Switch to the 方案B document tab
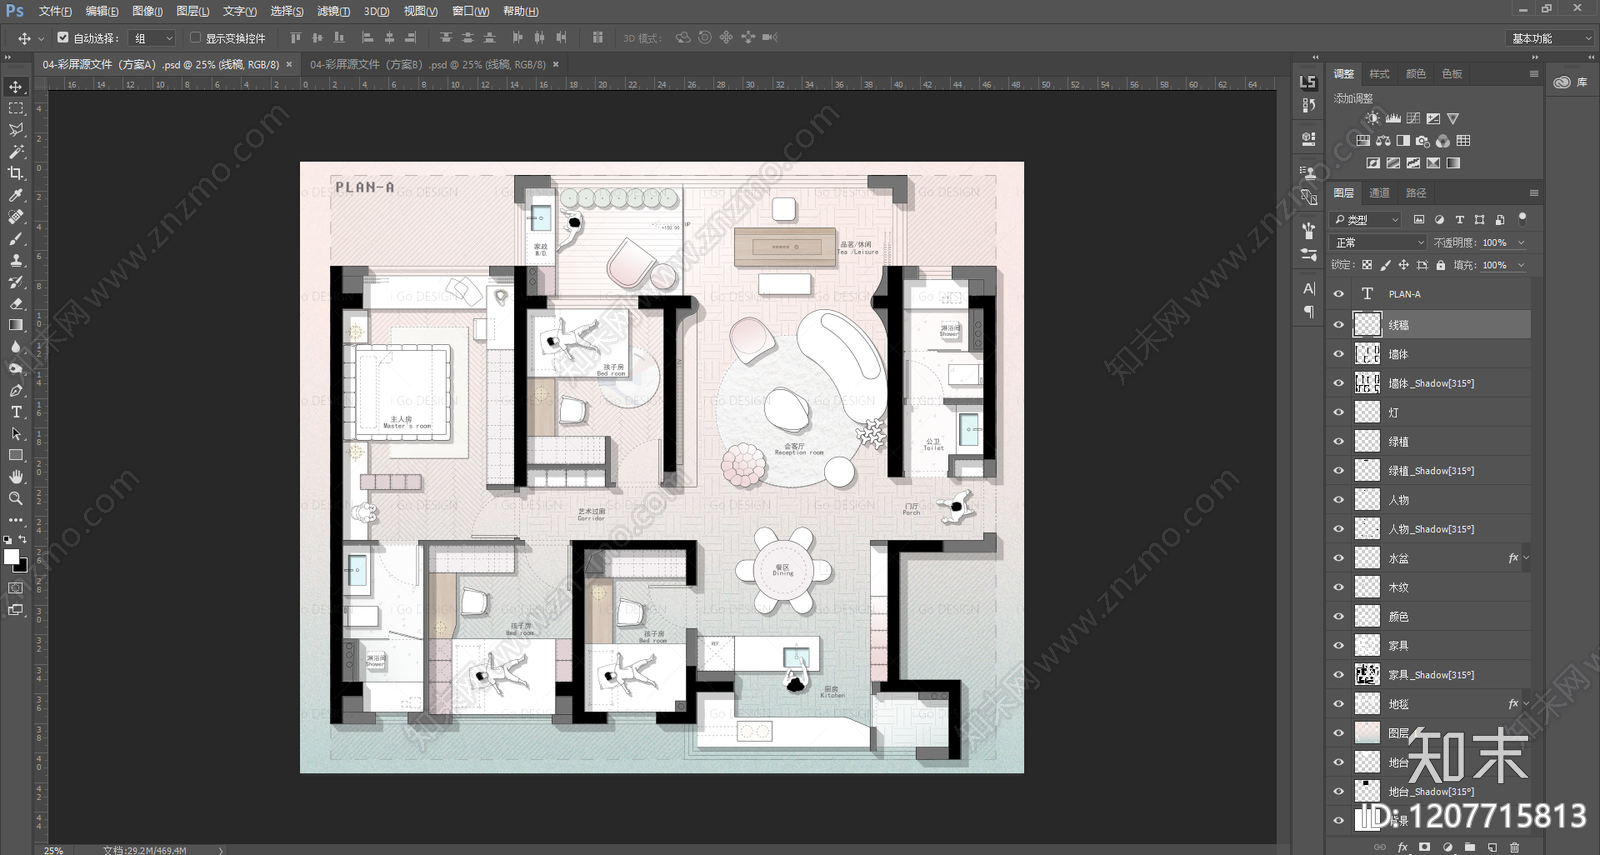This screenshot has height=855, width=1600. coord(428,64)
